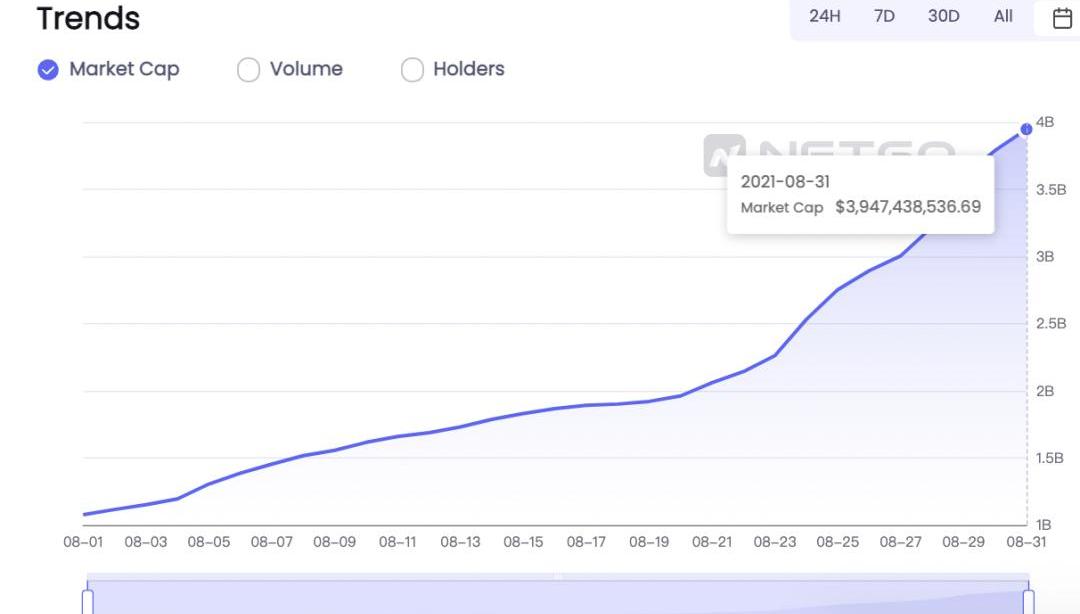Image resolution: width=1080 pixels, height=614 pixels.
Task: Click the 08-23 x-axis date label
Action: [x=775, y=542]
